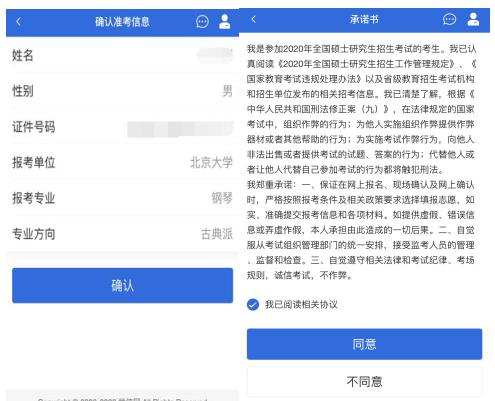Select 报考单位 row showing 北京大学
The image size is (495, 401).
point(122,162)
